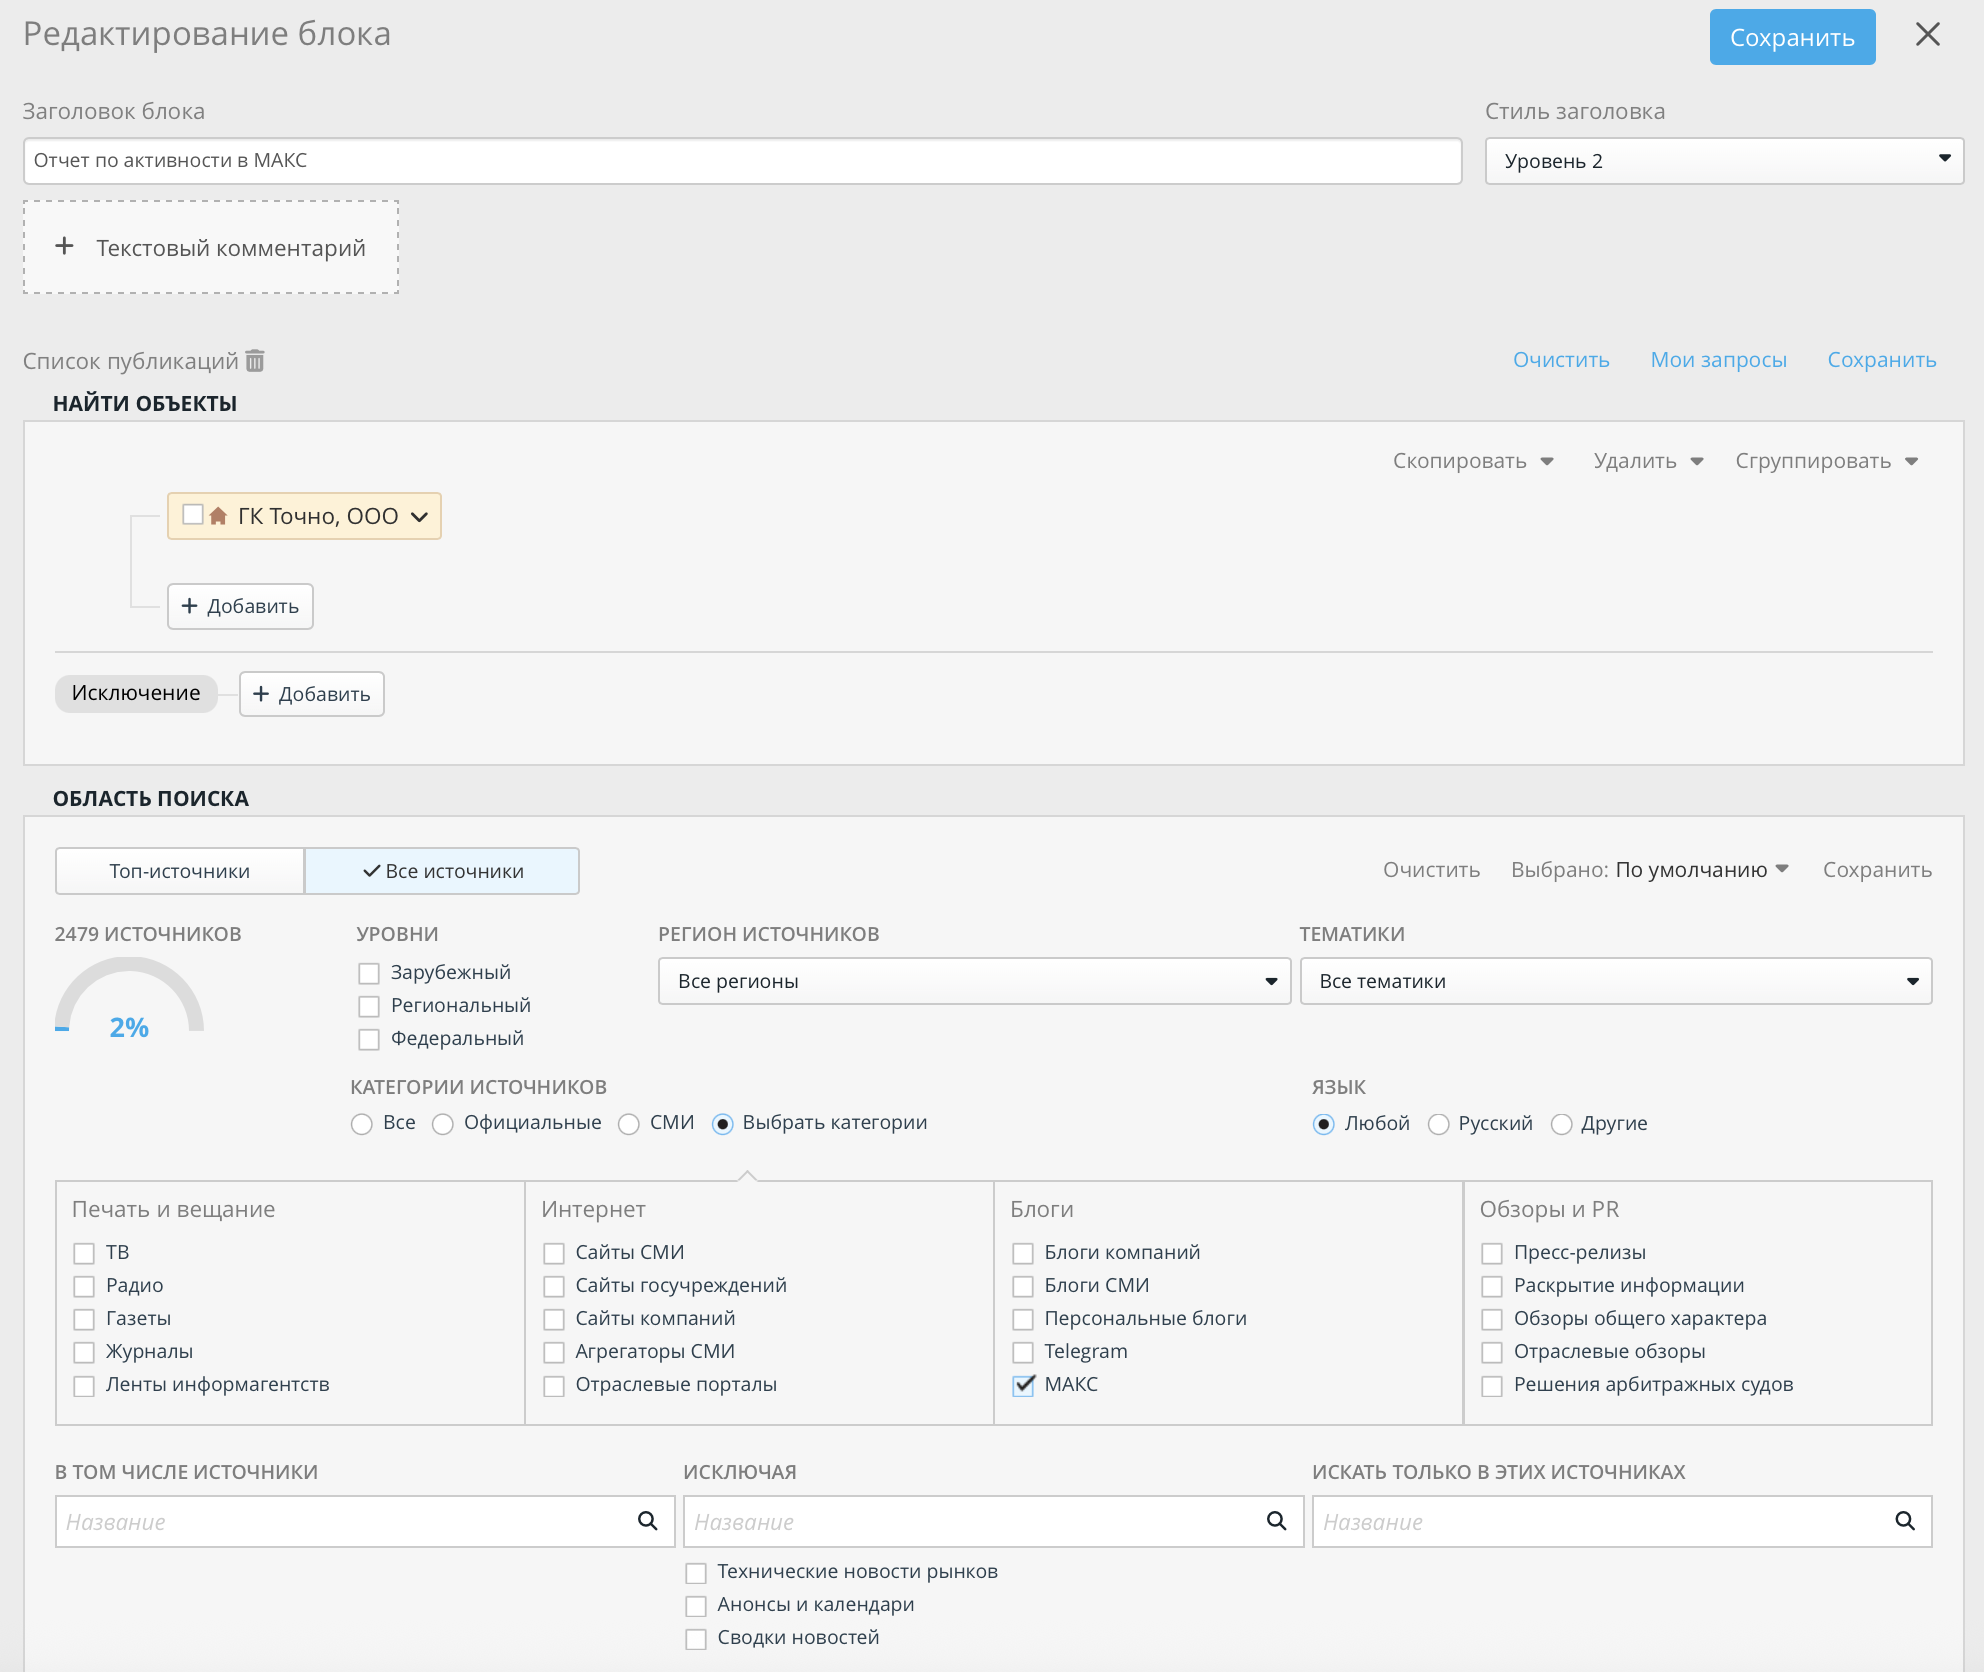Select Другие language radio
Viewport: 1984px width, 1672px height.
pyautogui.click(x=1561, y=1124)
